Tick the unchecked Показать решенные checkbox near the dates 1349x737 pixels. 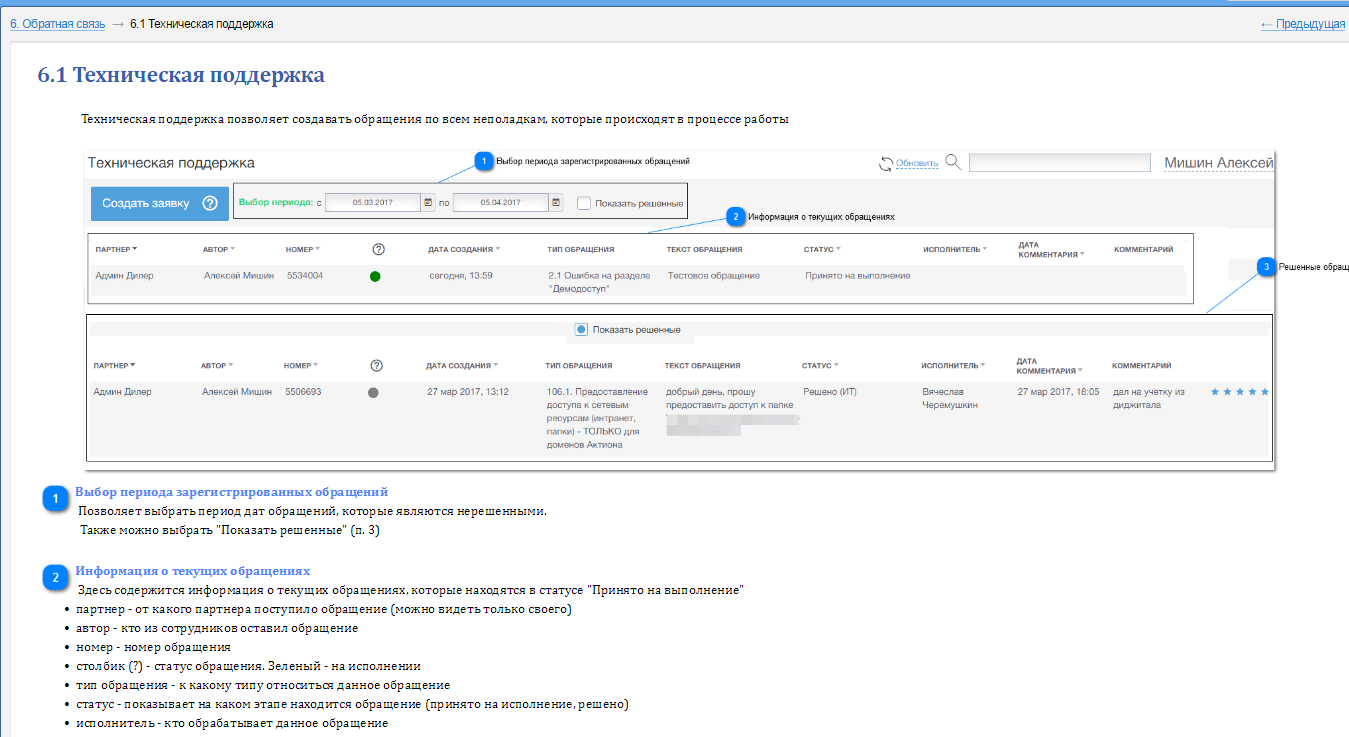click(x=584, y=203)
